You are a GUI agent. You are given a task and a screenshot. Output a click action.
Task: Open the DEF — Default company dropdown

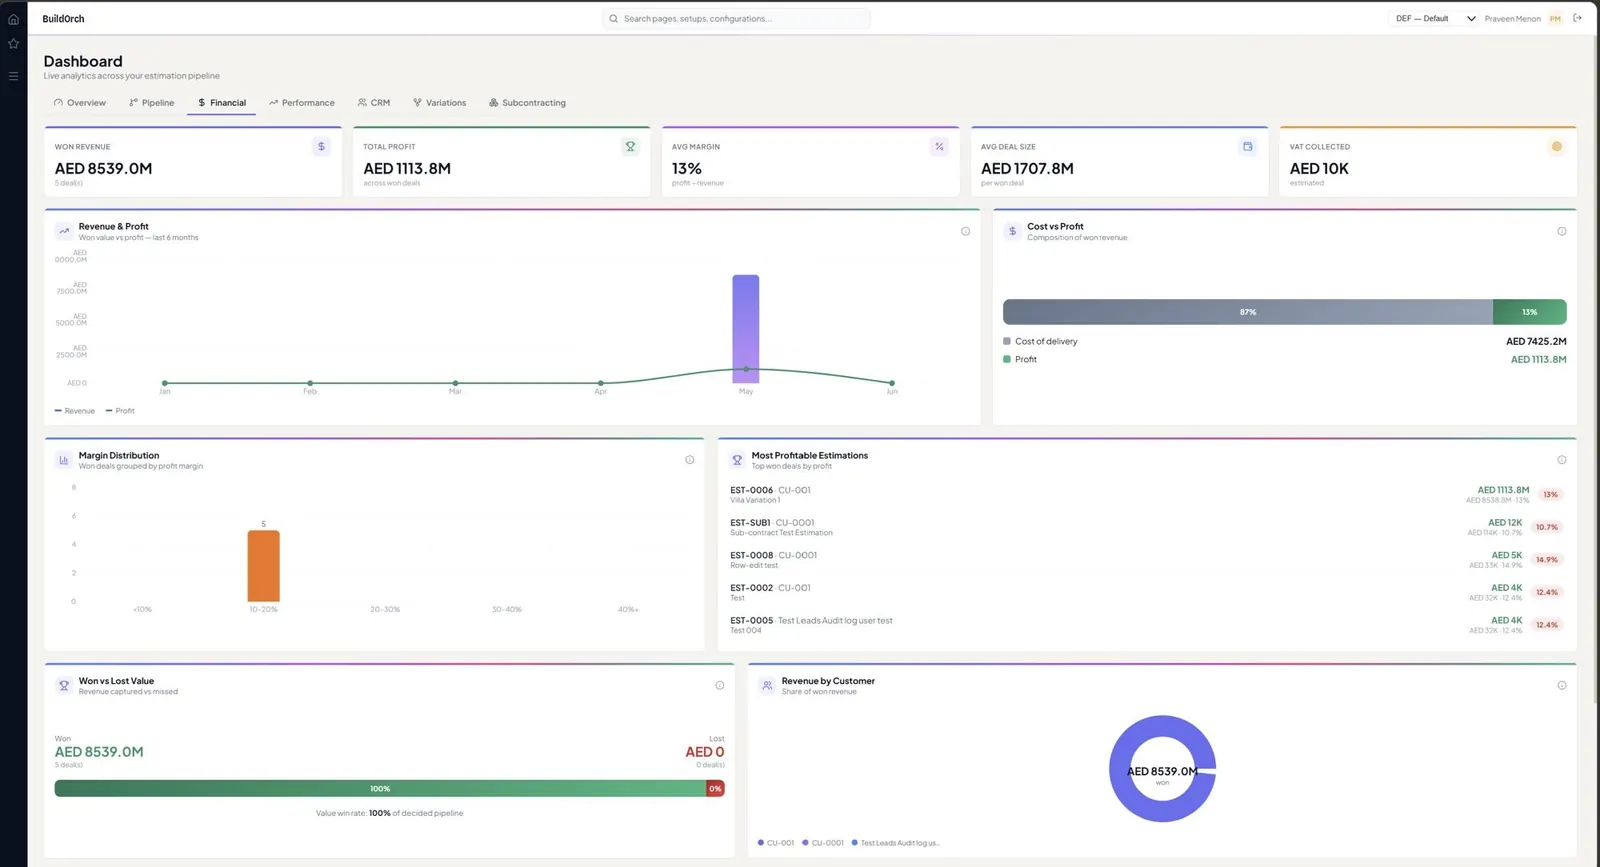click(x=1435, y=19)
